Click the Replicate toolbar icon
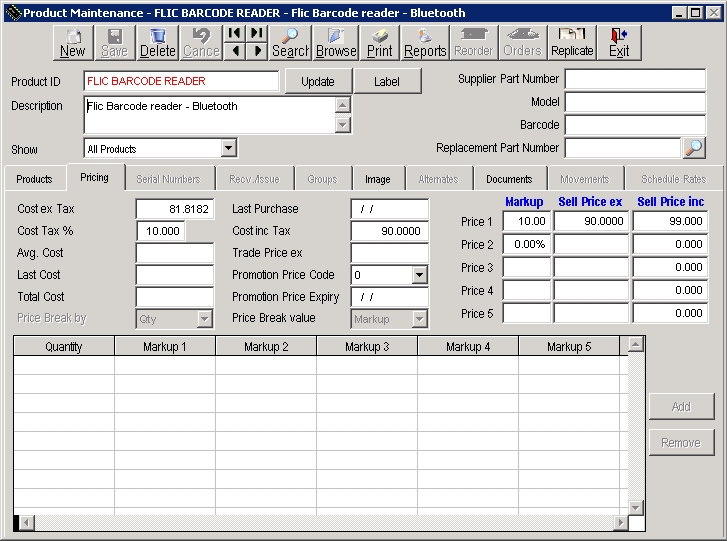The image size is (727, 541). (x=572, y=42)
